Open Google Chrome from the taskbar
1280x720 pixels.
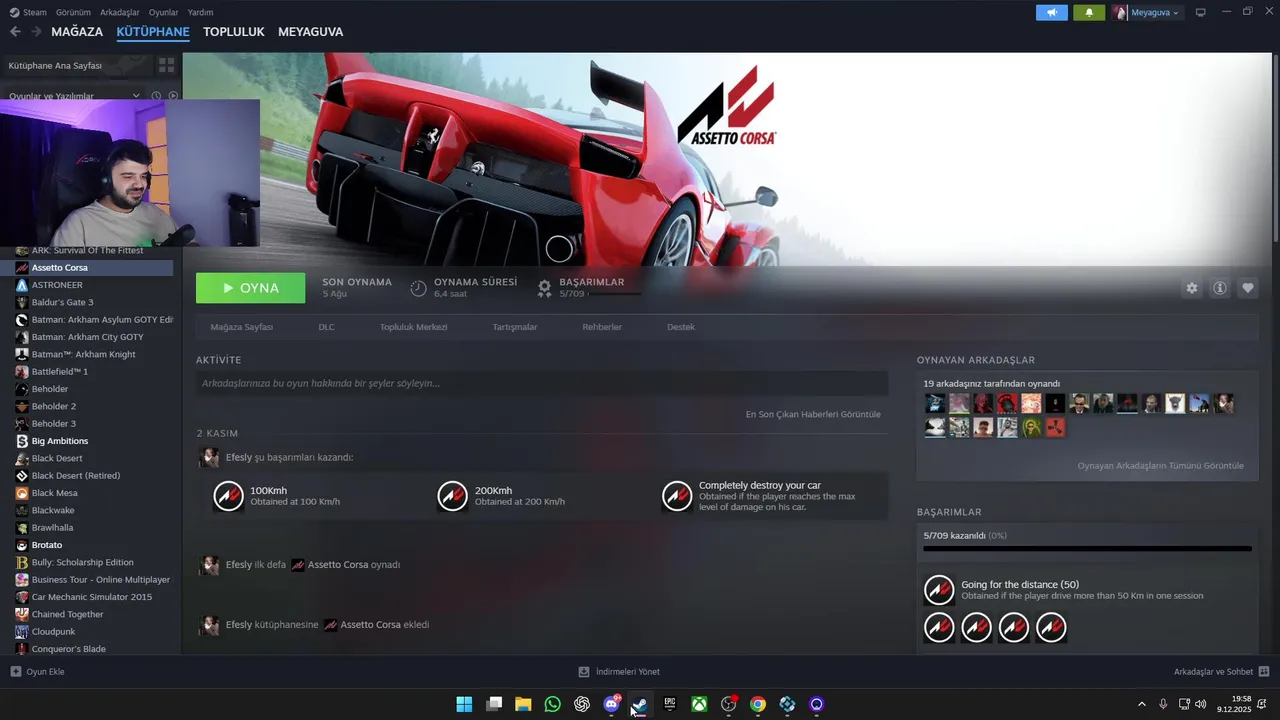click(x=758, y=704)
